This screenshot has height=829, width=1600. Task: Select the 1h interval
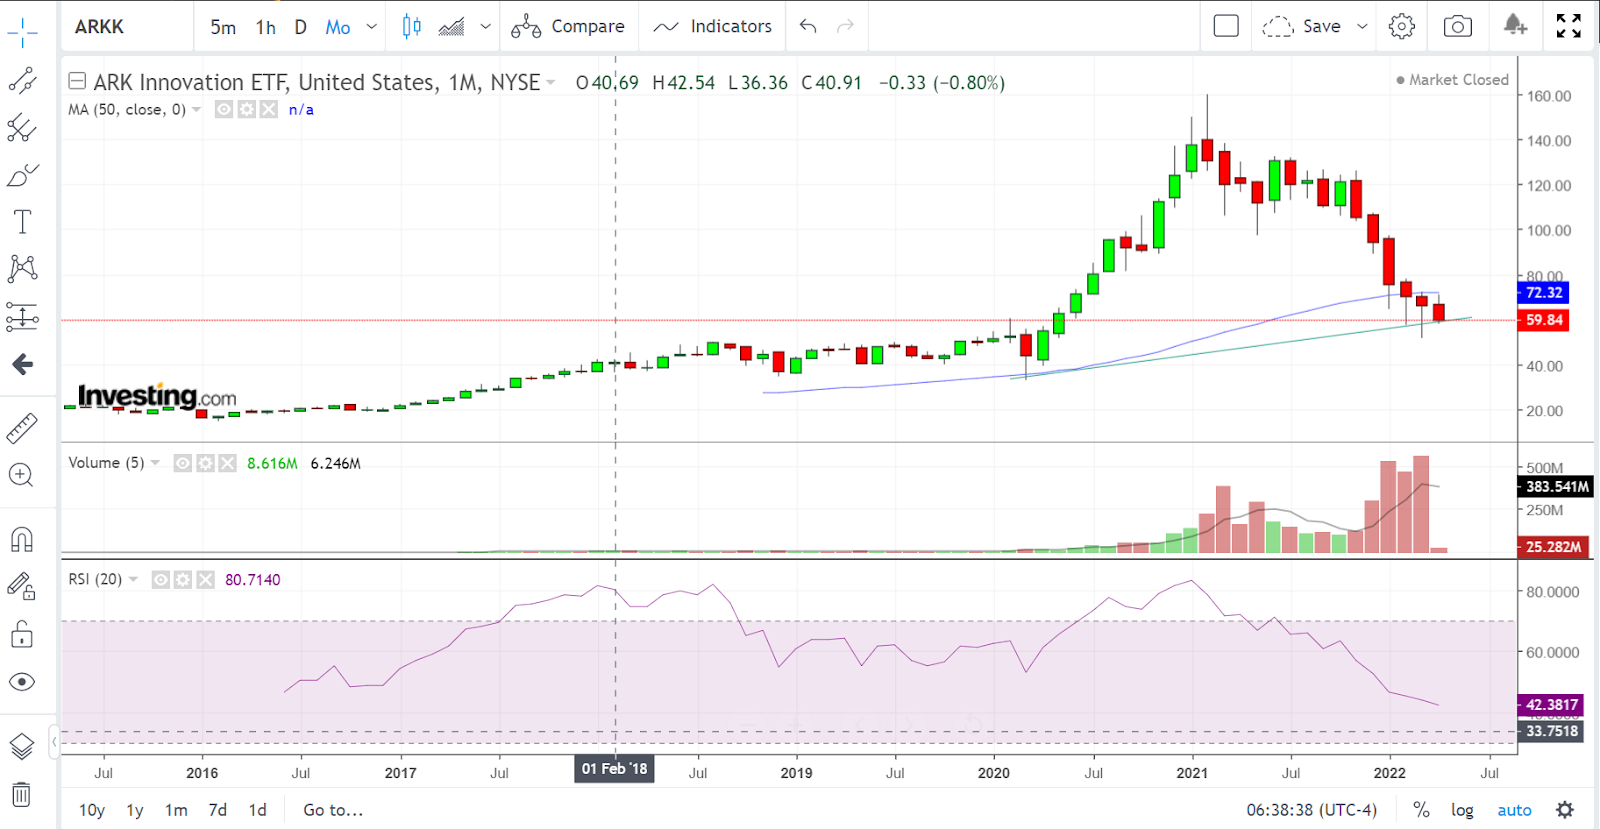(266, 27)
